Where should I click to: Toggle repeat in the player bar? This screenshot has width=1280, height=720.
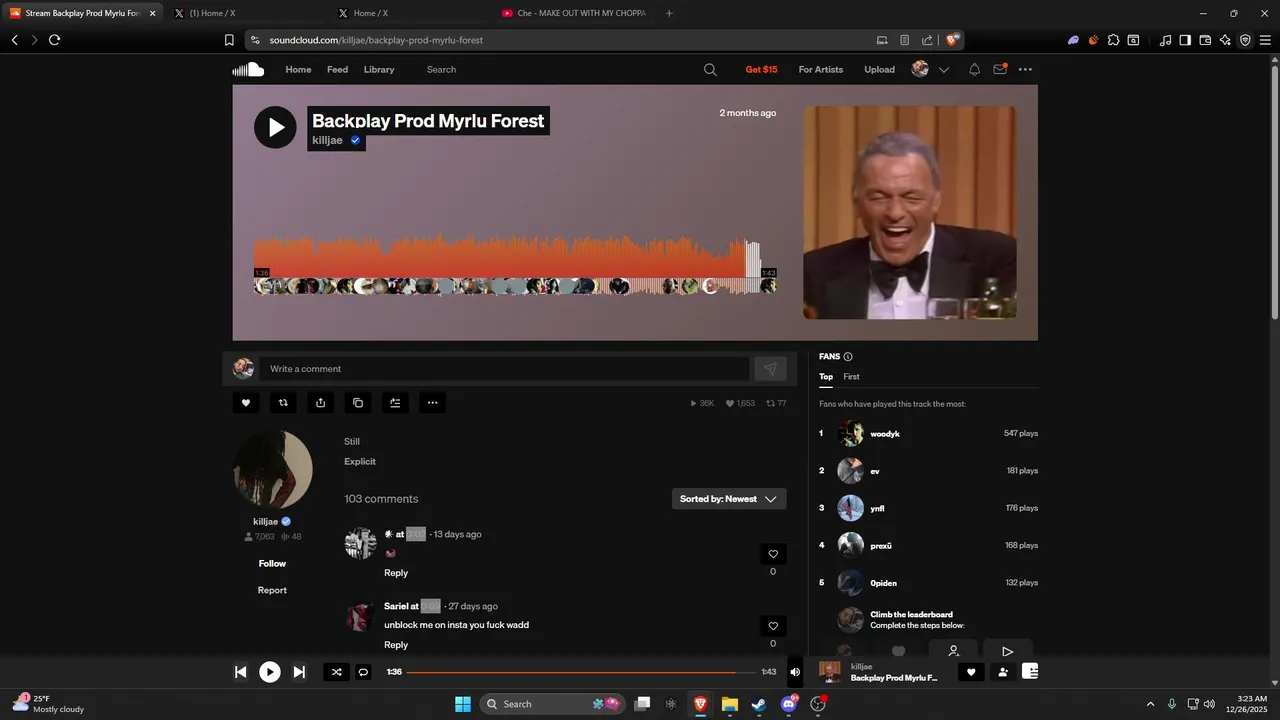pyautogui.click(x=363, y=672)
